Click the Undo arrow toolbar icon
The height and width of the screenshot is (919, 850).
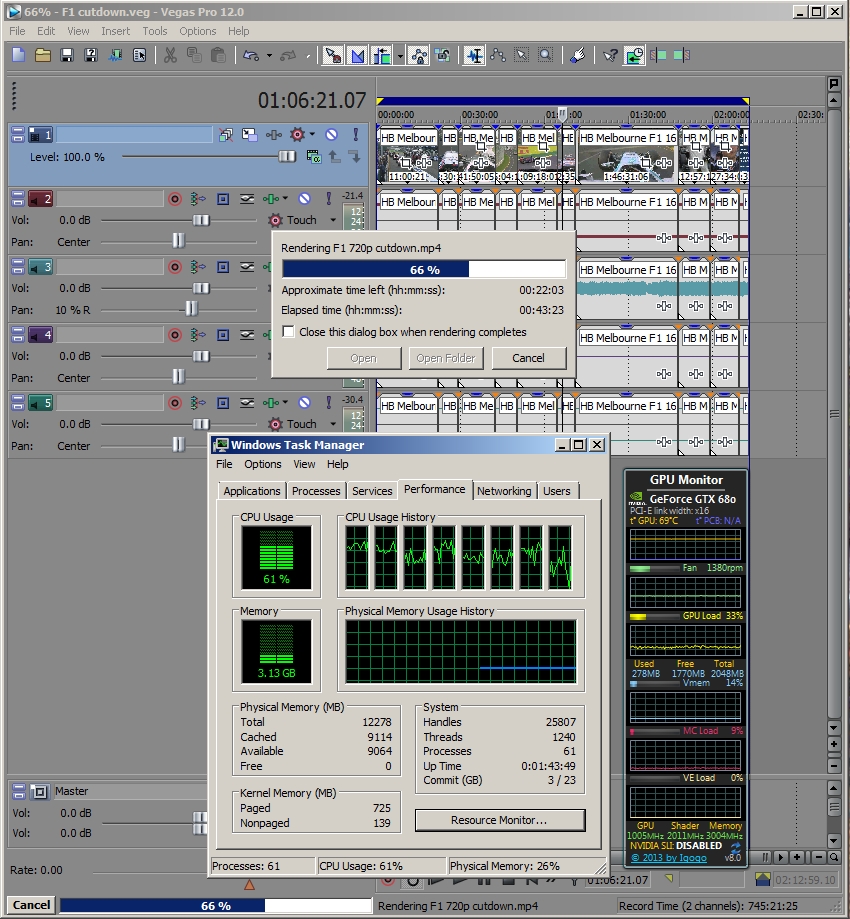pos(251,56)
